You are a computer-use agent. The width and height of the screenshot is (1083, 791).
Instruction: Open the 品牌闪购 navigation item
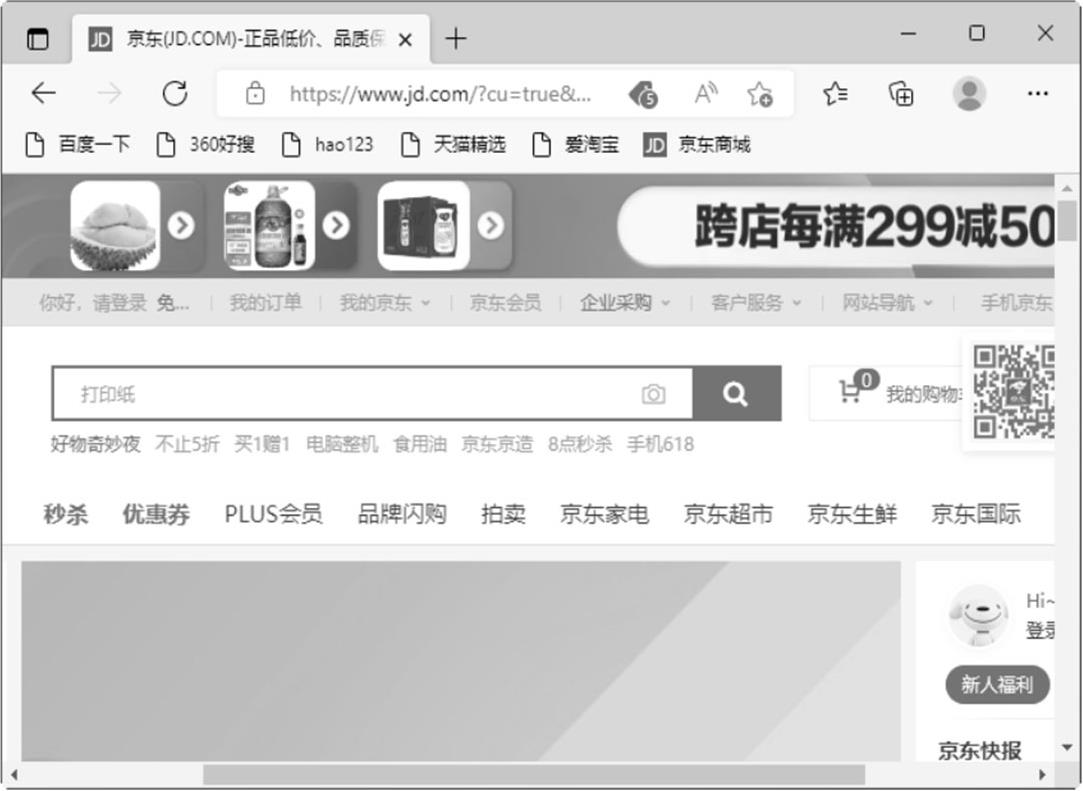(402, 514)
